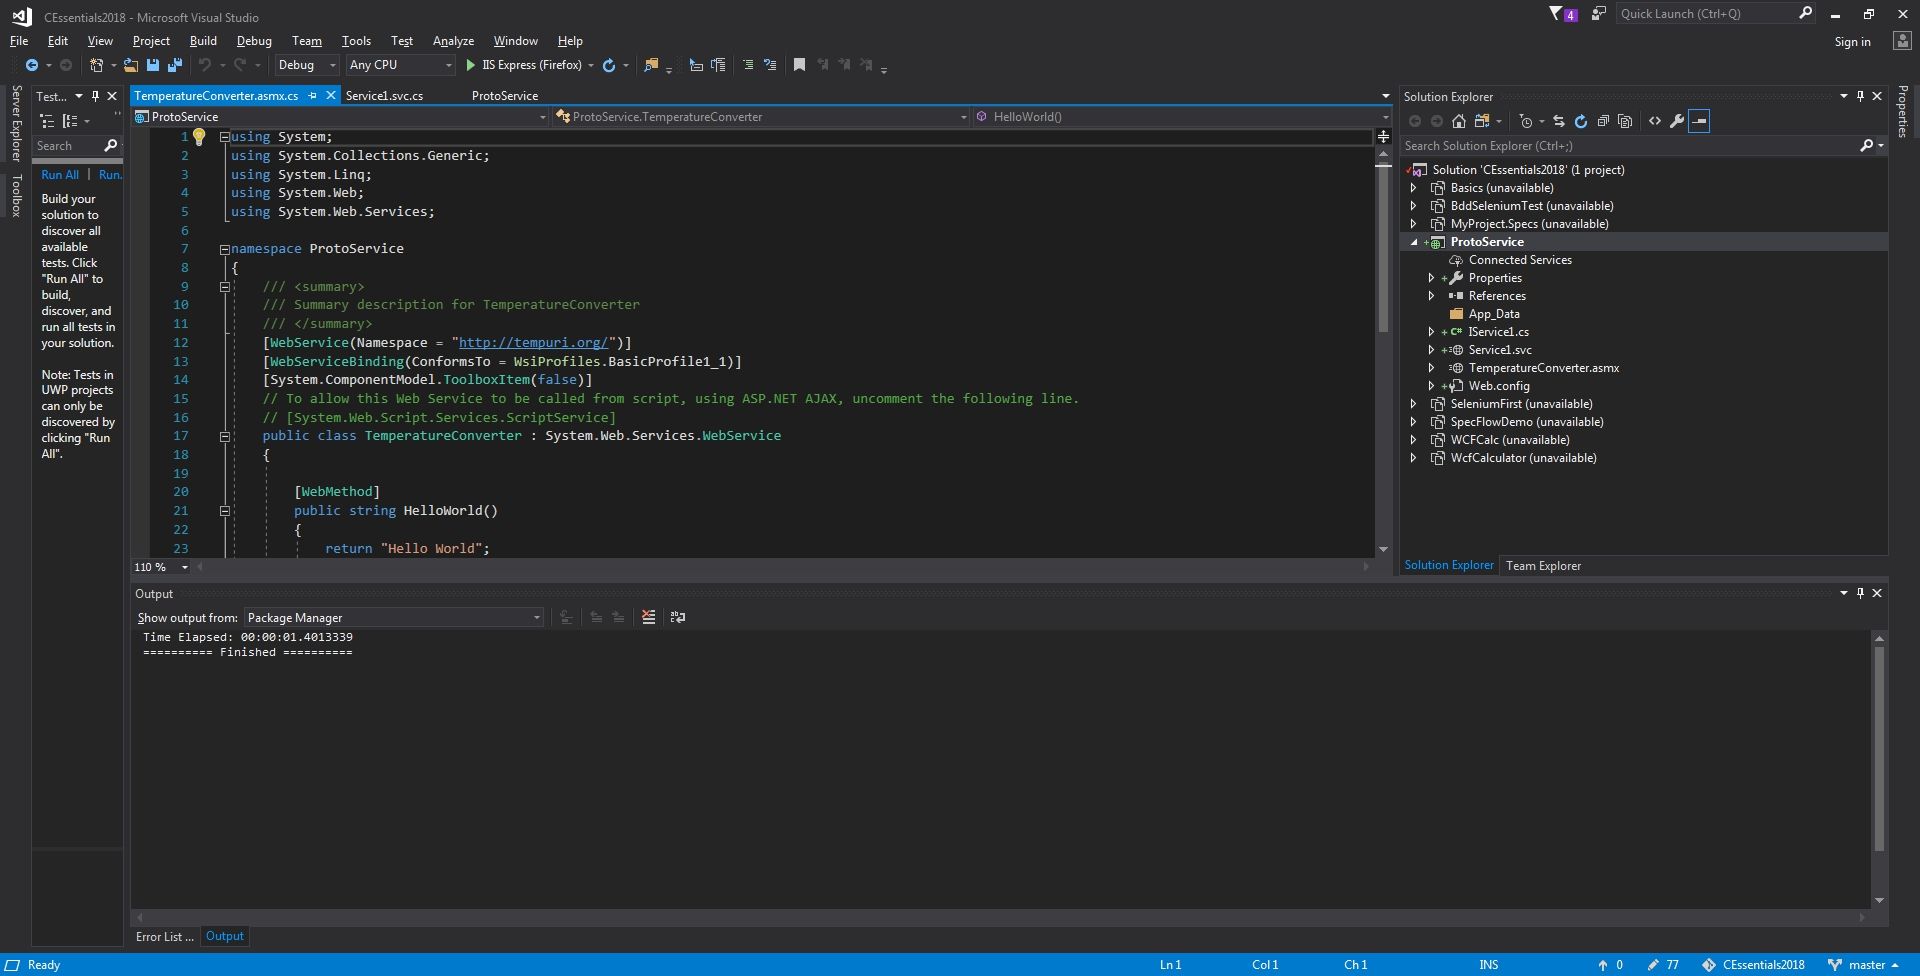Collapse the namespace ProtoService code block
This screenshot has width=1920, height=976.
click(x=225, y=249)
